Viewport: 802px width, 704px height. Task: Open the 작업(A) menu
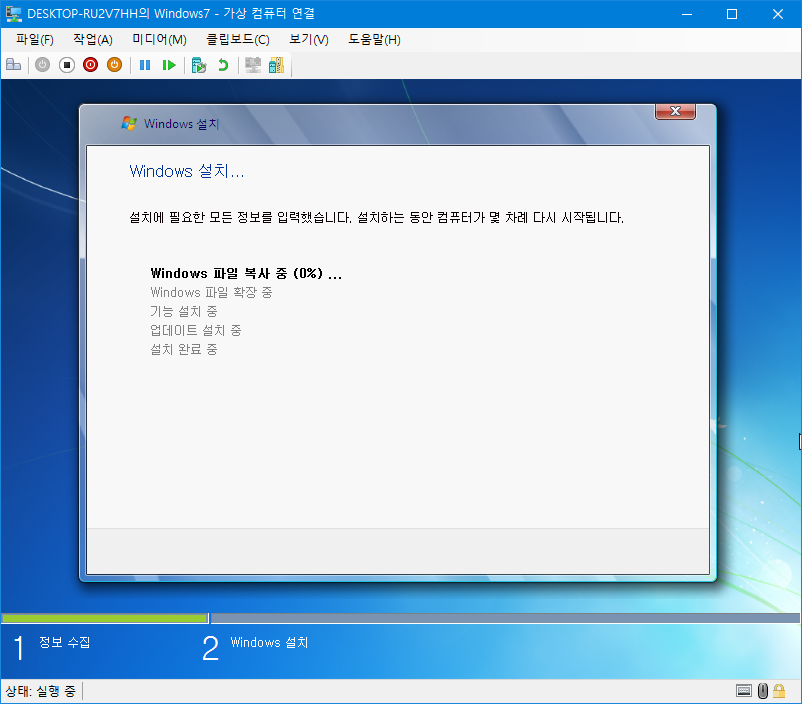(93, 39)
